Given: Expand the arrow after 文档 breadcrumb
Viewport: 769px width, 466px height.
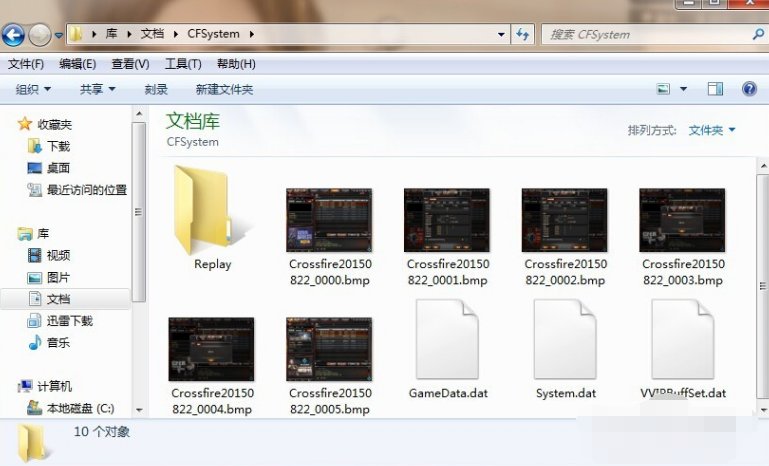Looking at the screenshot, I should click(176, 34).
